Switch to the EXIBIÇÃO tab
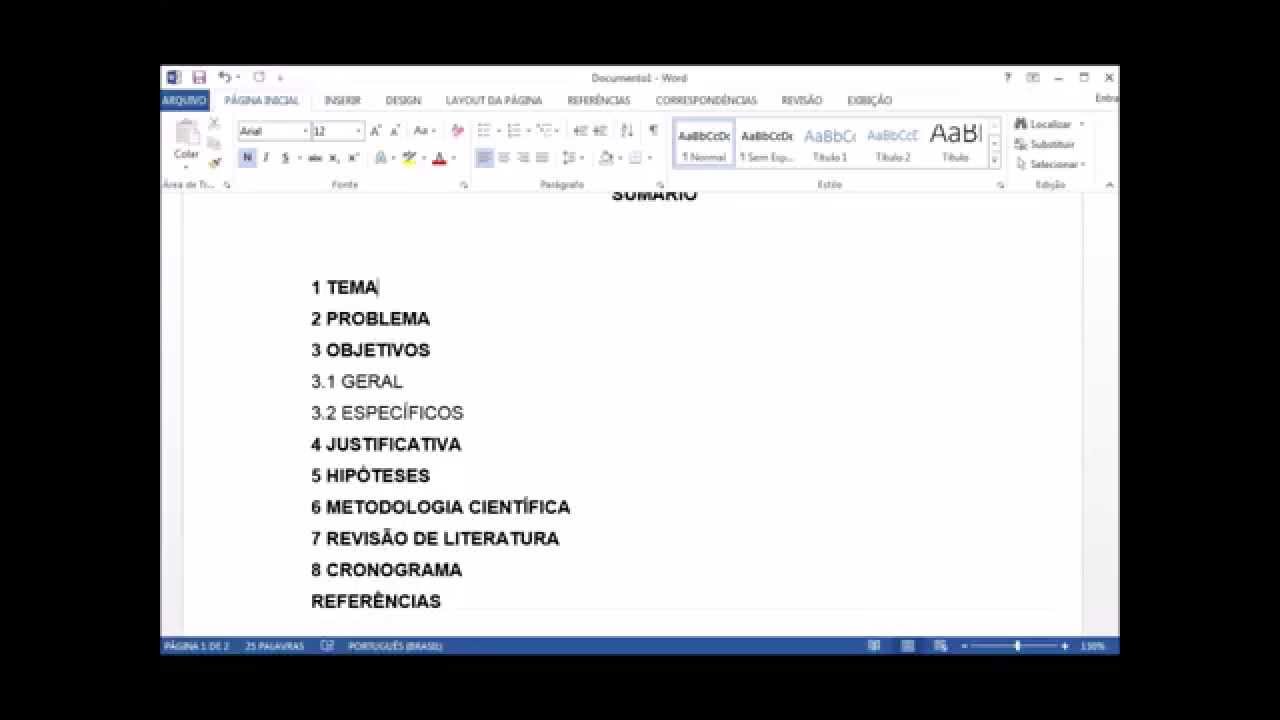 click(x=870, y=101)
